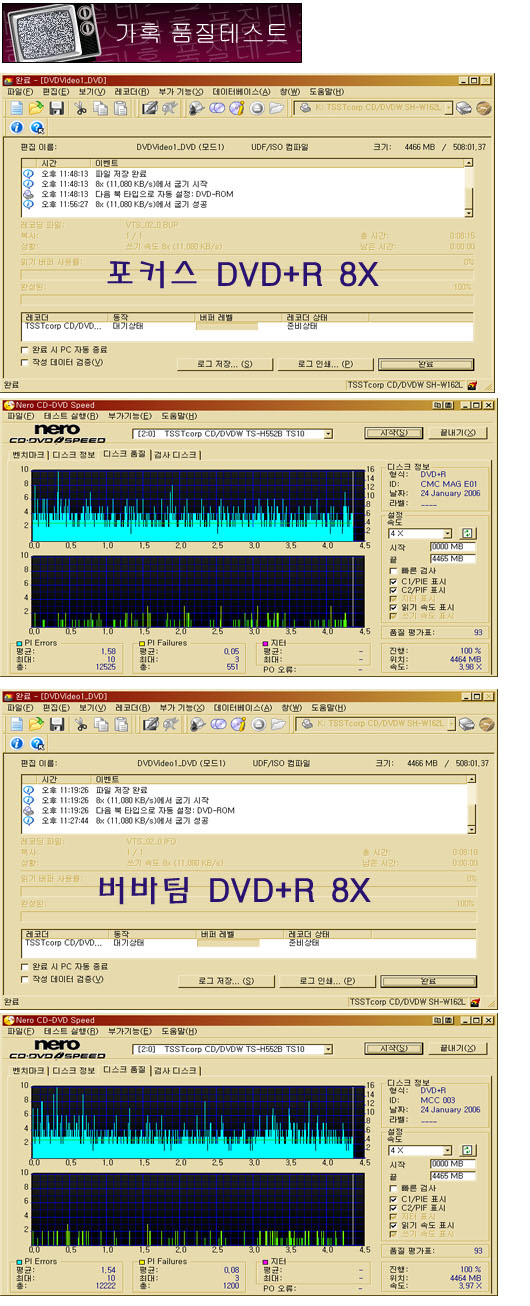Enable 빠른 검사 in CMC MAG E01 window

pyautogui.click(x=393, y=571)
